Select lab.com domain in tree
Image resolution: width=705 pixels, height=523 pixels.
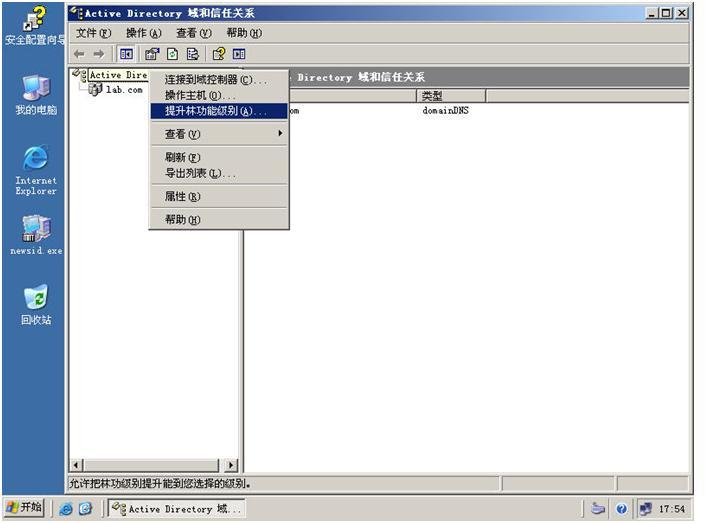coord(123,90)
